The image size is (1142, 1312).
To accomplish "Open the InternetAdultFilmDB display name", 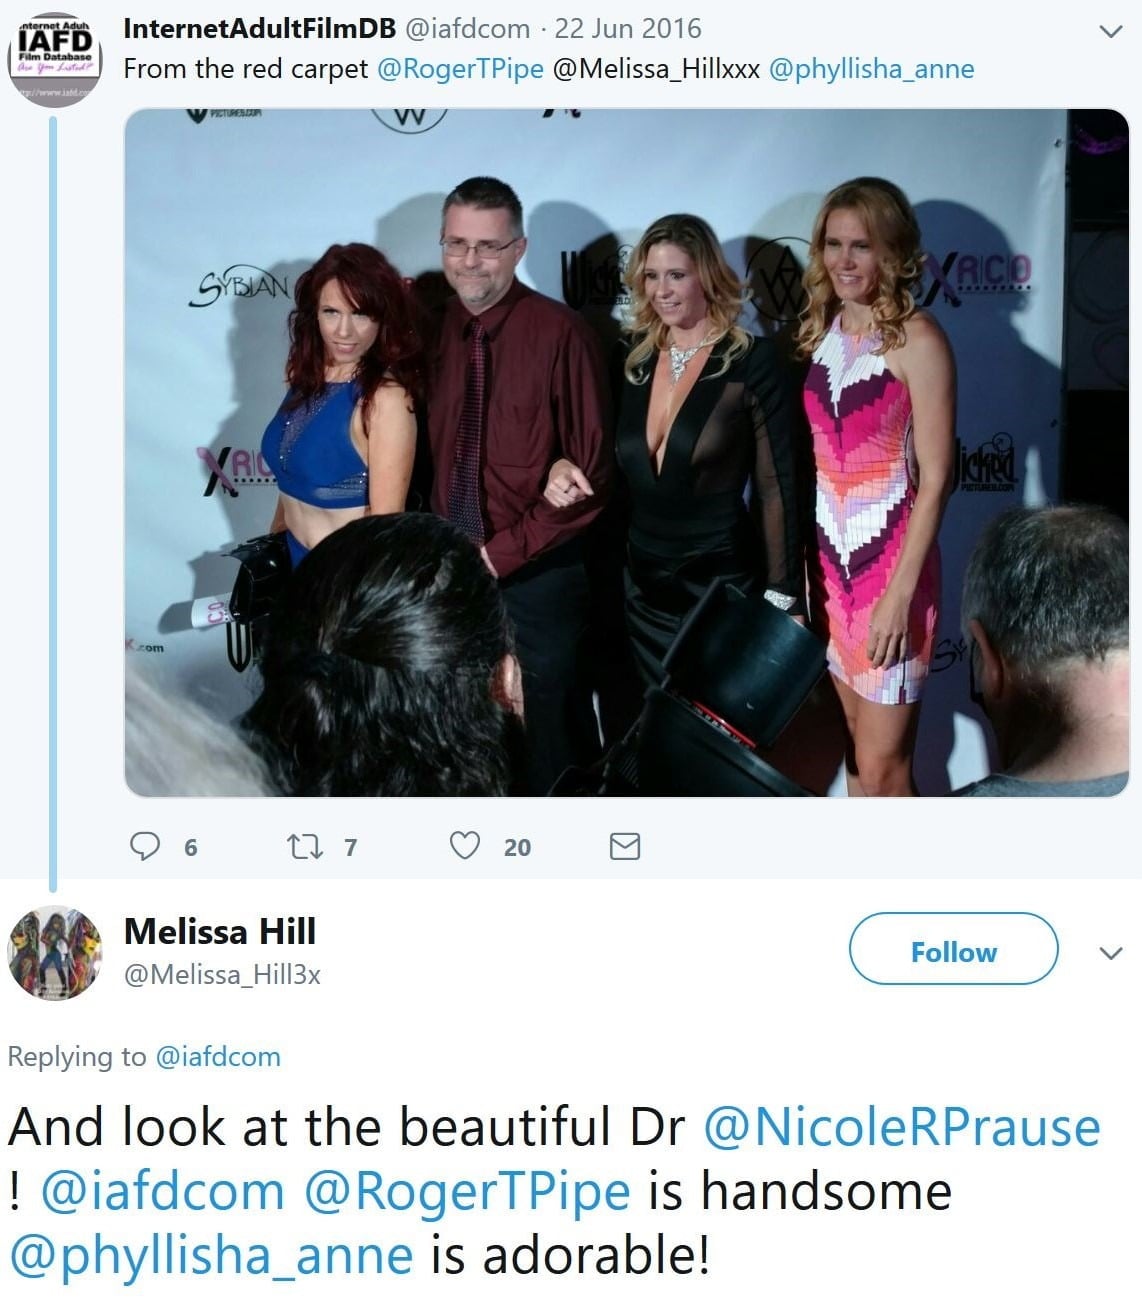I will click(259, 28).
